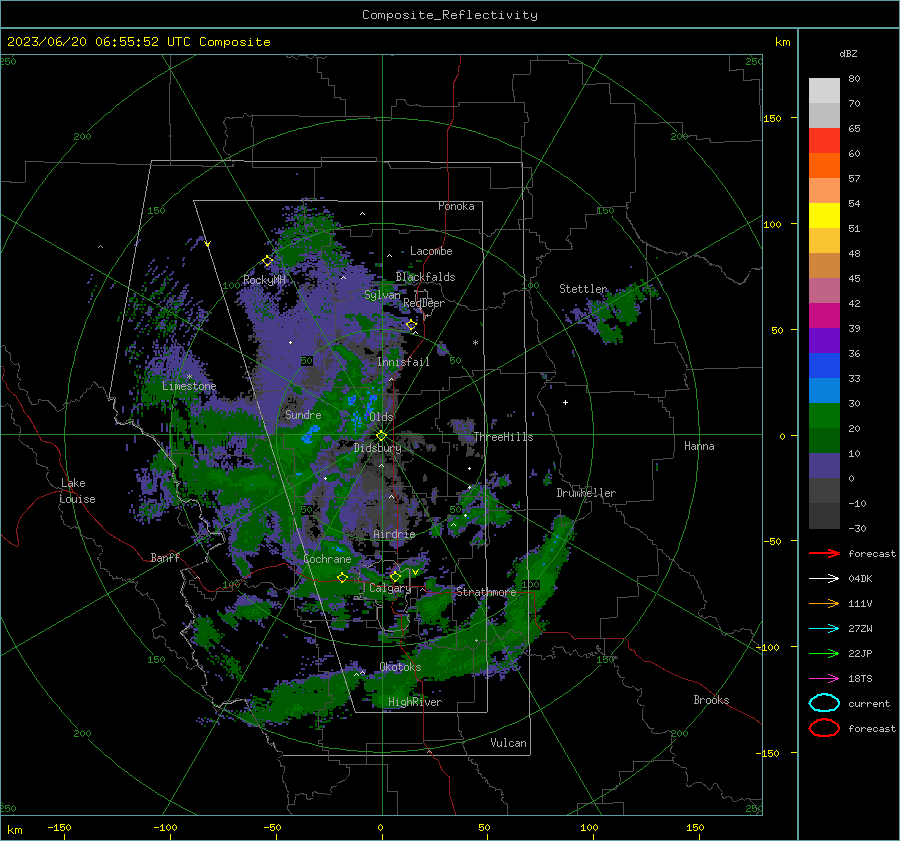This screenshot has width=900, height=841.
Task: Click the bright yellow swatch between 54 and 51
Action: pyautogui.click(x=824, y=216)
